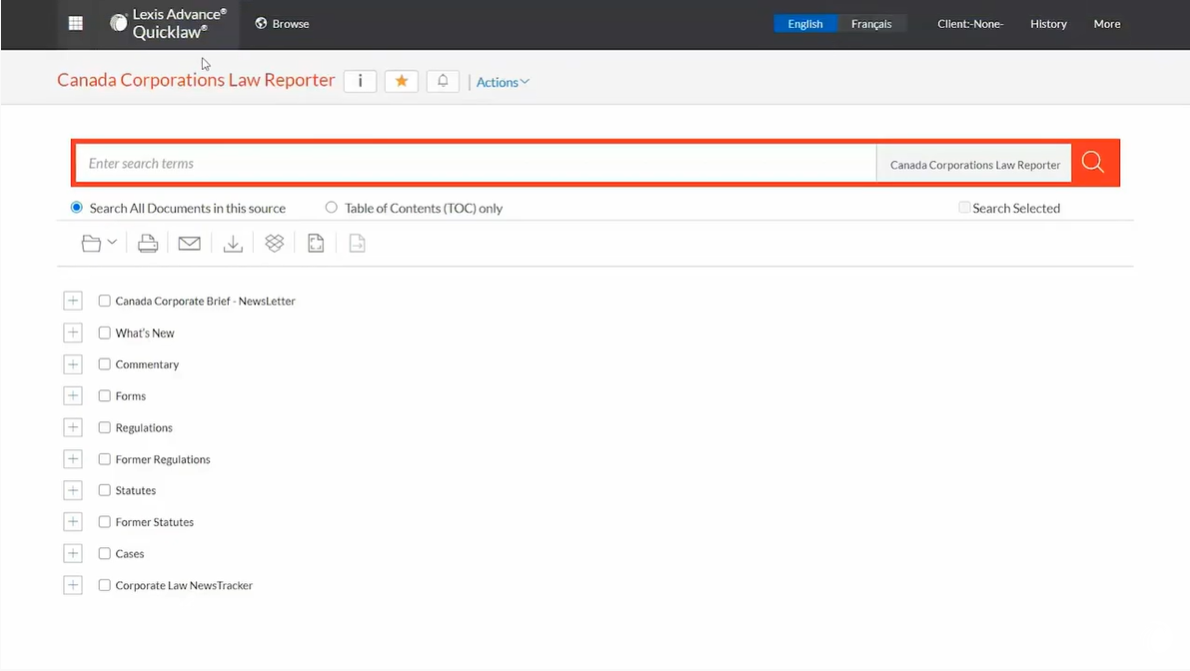Image resolution: width=1190 pixels, height=671 pixels.
Task: Open the What's New entry
Action: [145, 332]
